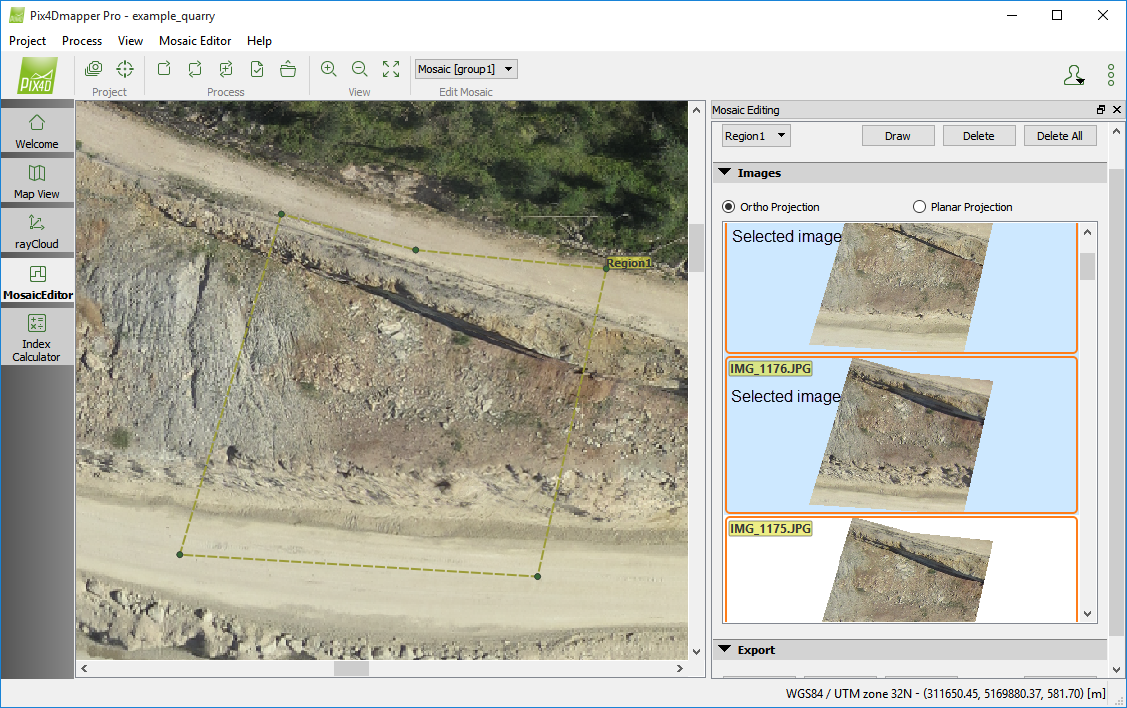Open the Region1 dropdown
The height and width of the screenshot is (708, 1127).
point(756,136)
